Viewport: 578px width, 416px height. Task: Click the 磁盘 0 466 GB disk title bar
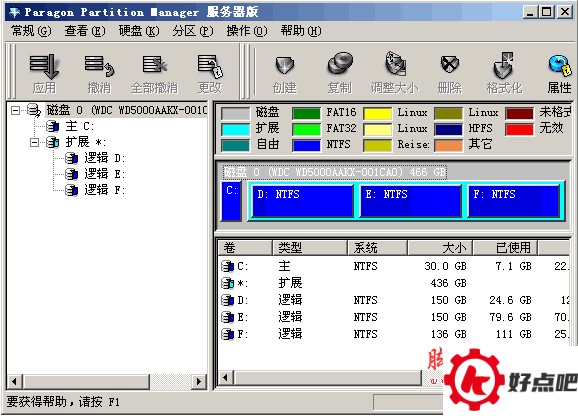tap(335, 172)
